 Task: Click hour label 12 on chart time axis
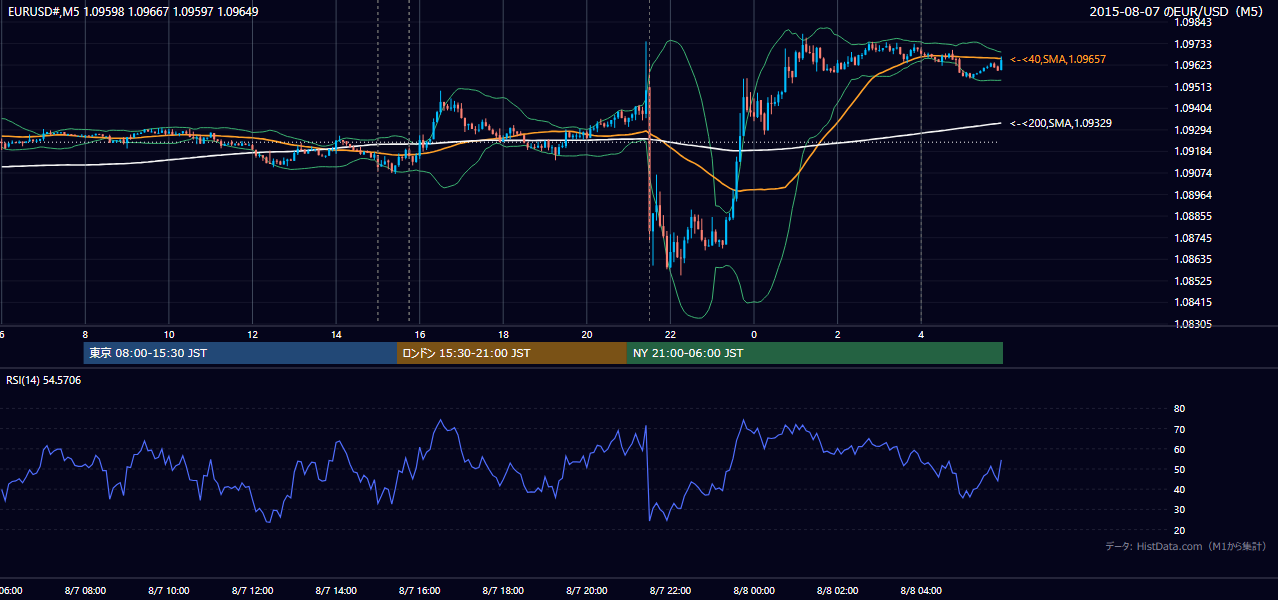(x=253, y=334)
